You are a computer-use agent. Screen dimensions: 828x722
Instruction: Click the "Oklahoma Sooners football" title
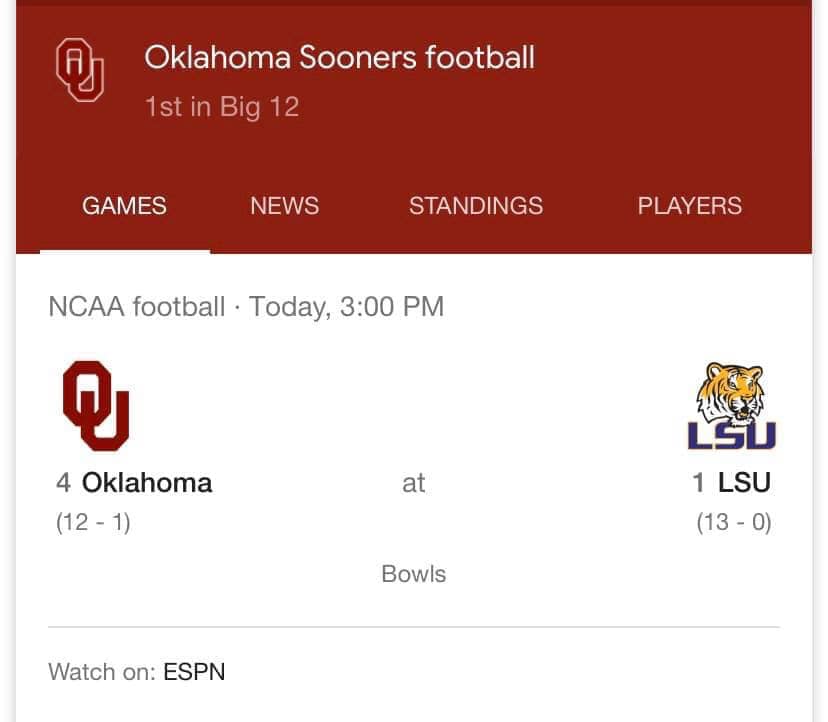339,57
